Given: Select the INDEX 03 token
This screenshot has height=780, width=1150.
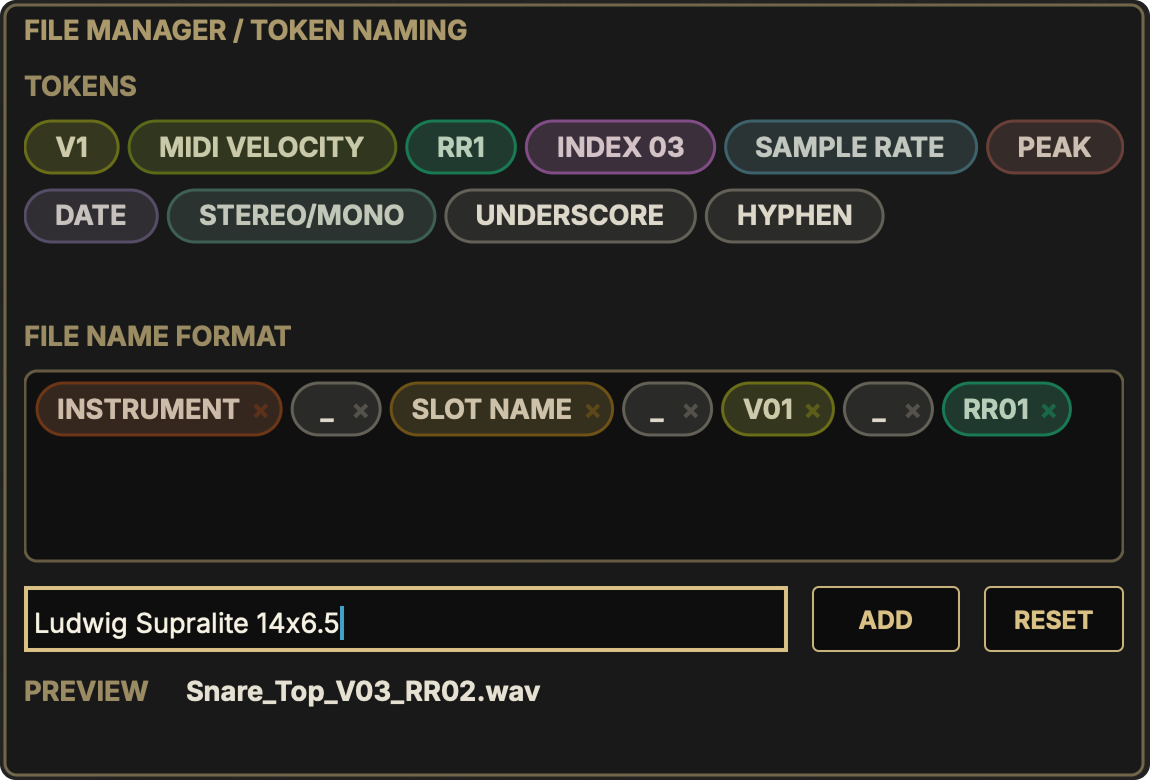Looking at the screenshot, I should [x=620, y=147].
